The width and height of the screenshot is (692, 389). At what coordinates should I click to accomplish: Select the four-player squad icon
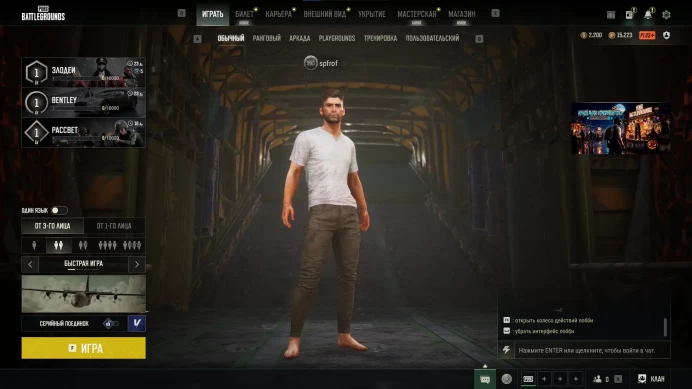click(107, 245)
